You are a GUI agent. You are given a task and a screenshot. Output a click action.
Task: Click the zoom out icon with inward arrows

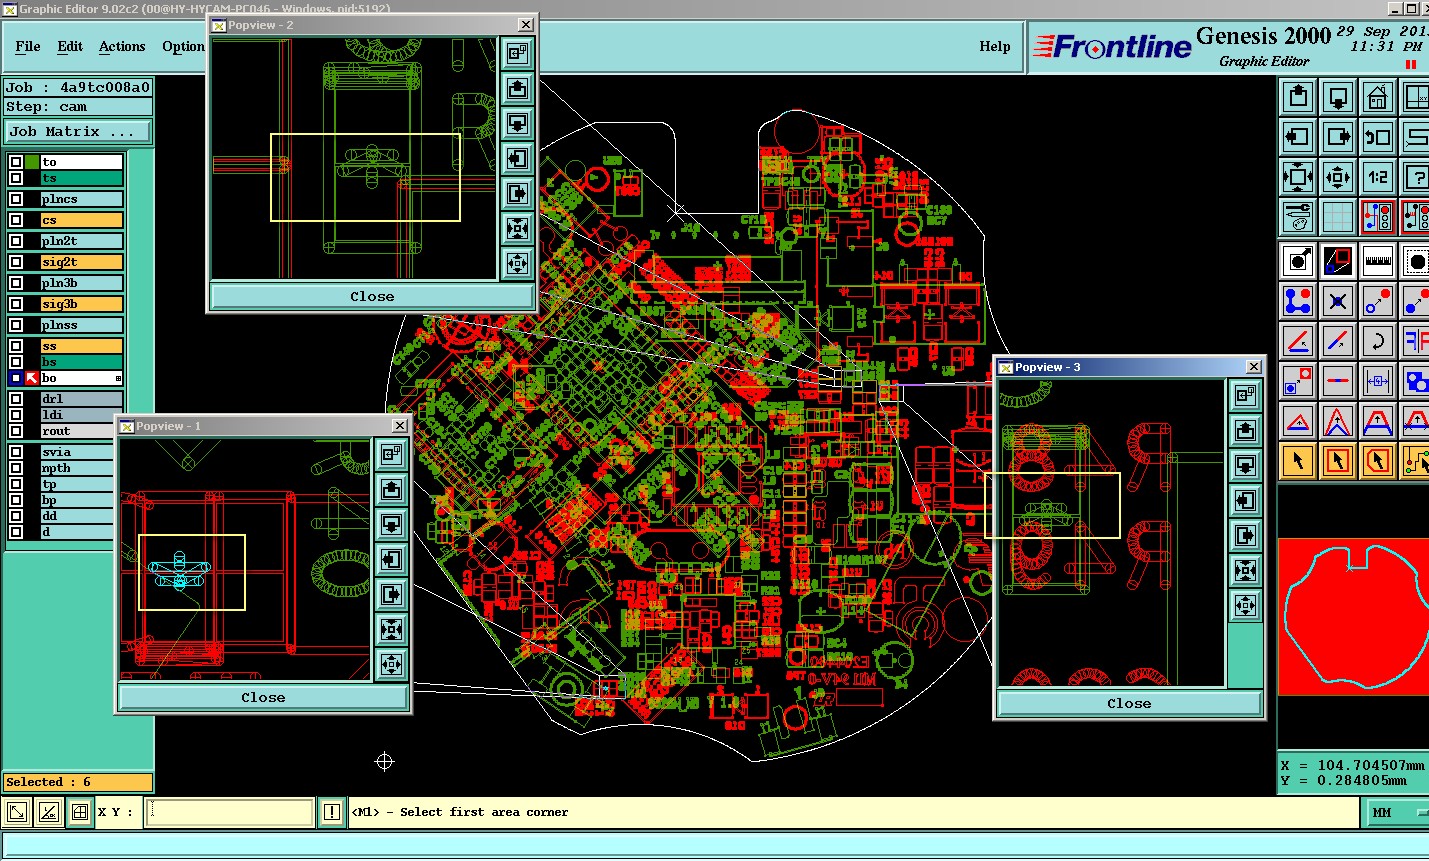[x=1338, y=177]
